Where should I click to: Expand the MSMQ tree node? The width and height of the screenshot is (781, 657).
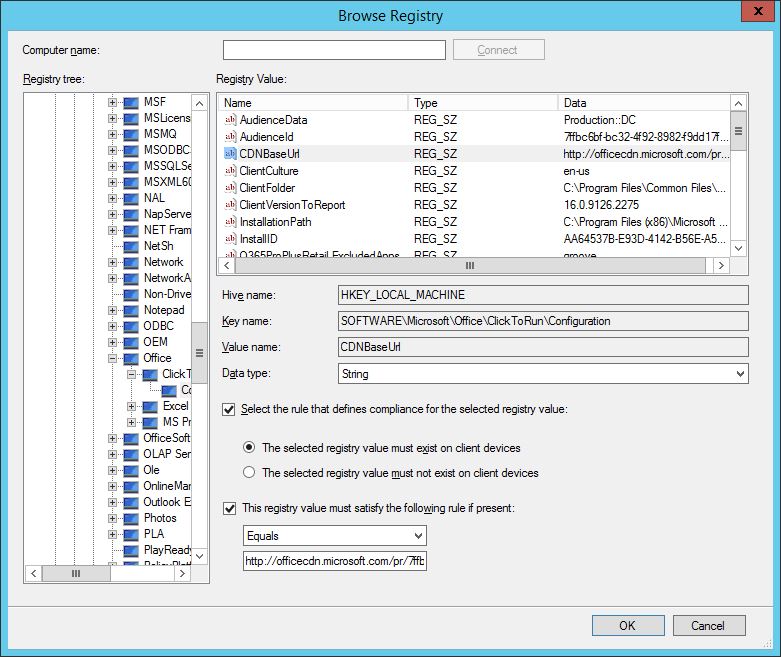(113, 134)
